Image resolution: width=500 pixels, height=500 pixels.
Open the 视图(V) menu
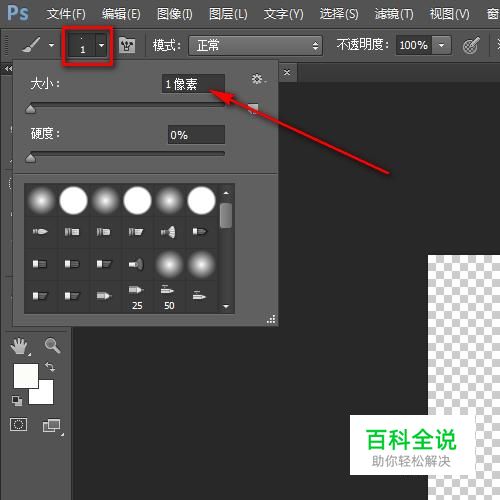tap(449, 14)
